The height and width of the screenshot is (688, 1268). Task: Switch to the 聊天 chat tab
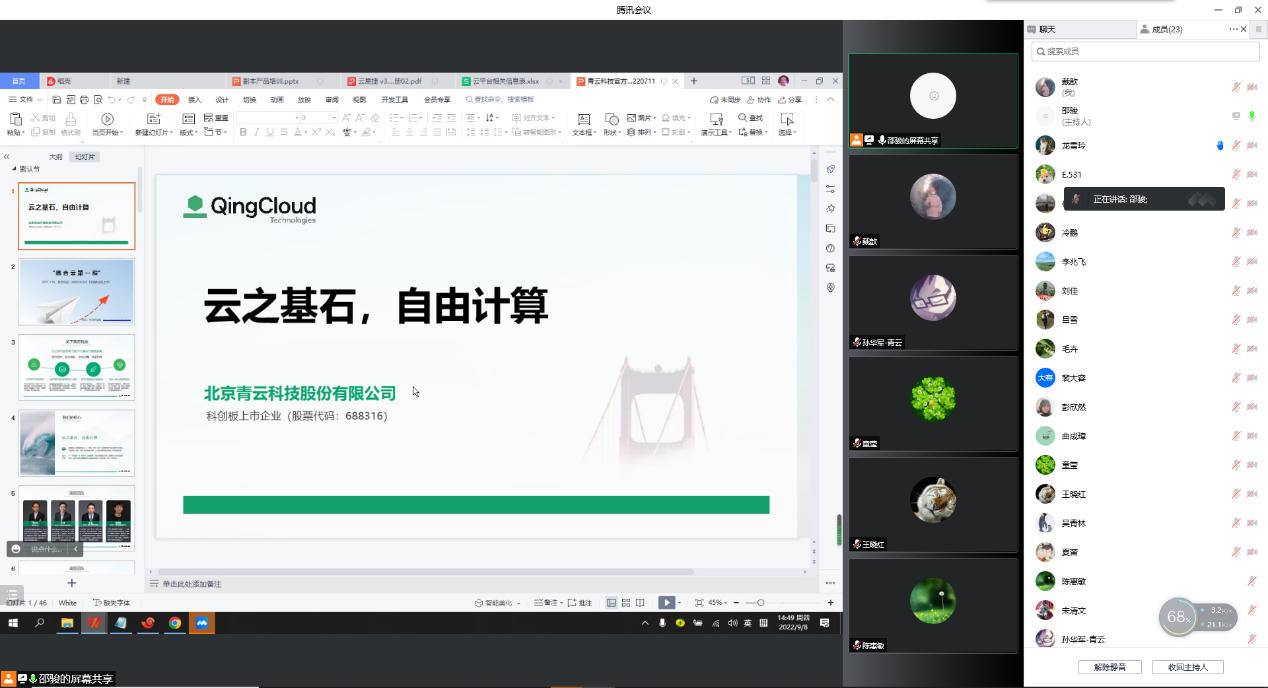1046,30
